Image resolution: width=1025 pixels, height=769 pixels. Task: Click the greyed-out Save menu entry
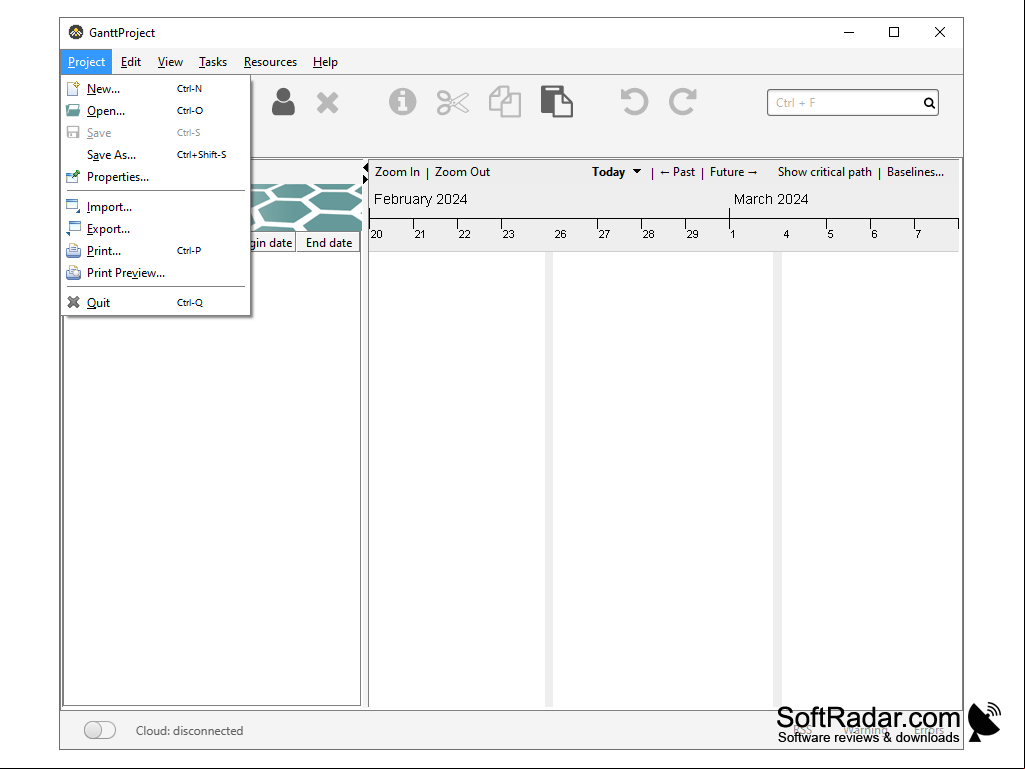(156, 133)
